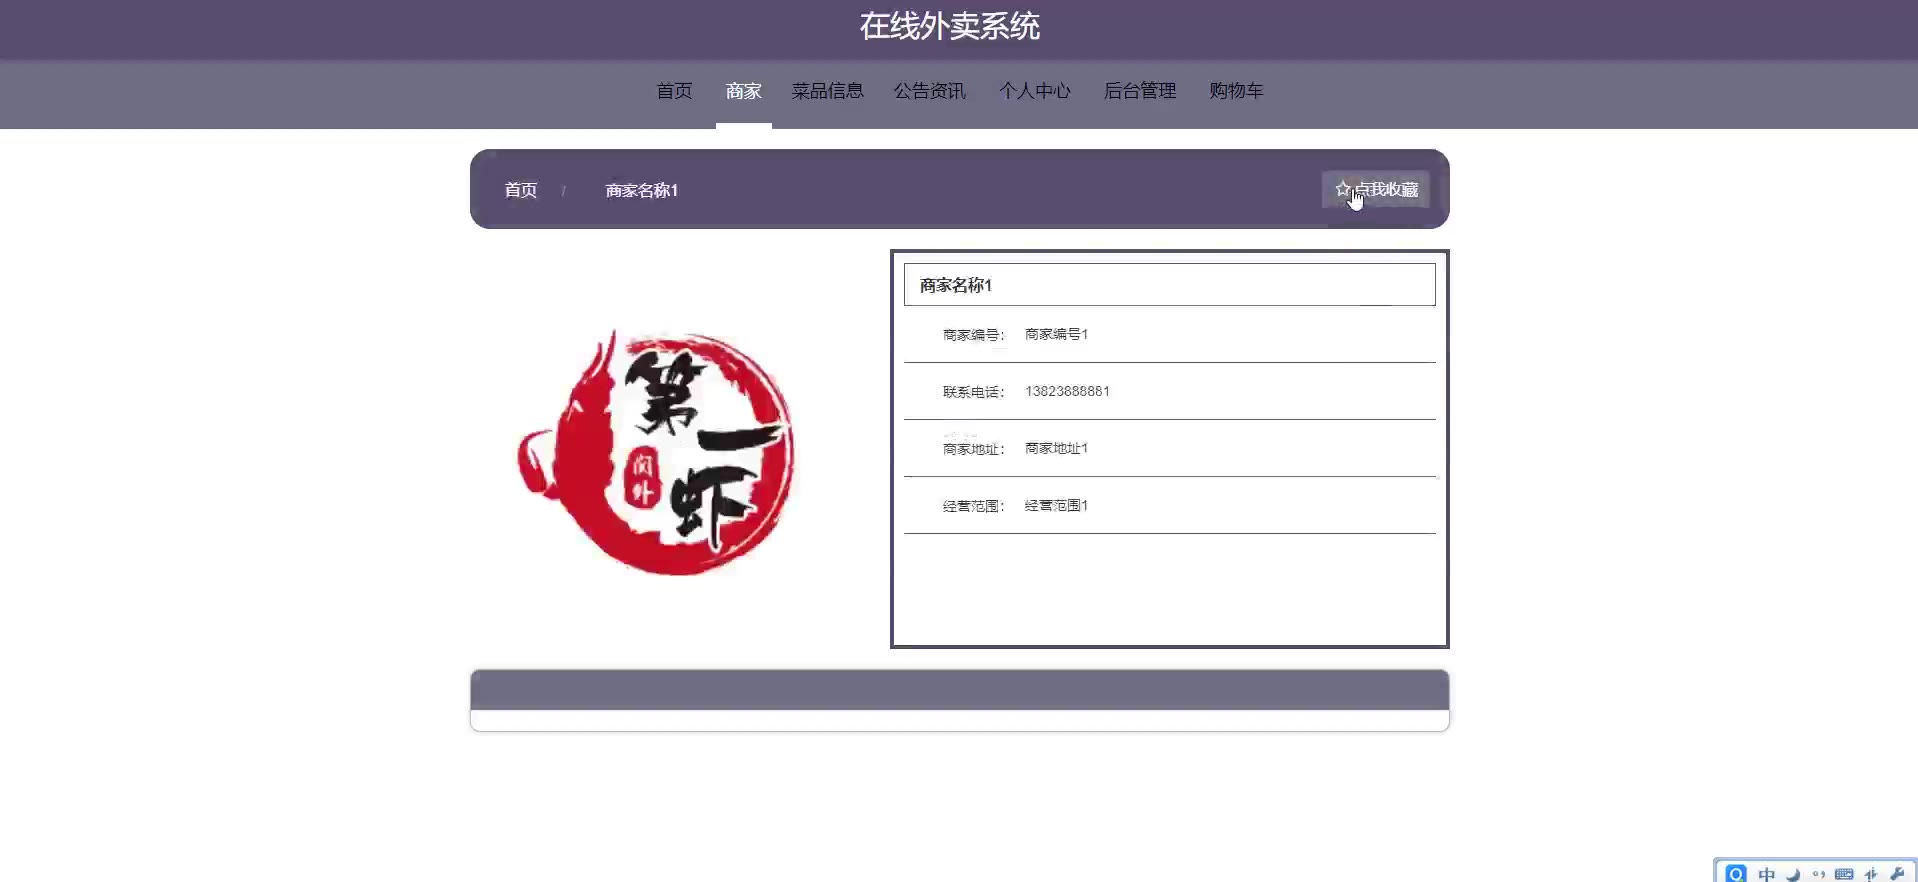Click the 商家名称1 title box
Viewport: 1918px width, 882px height.
[1170, 285]
